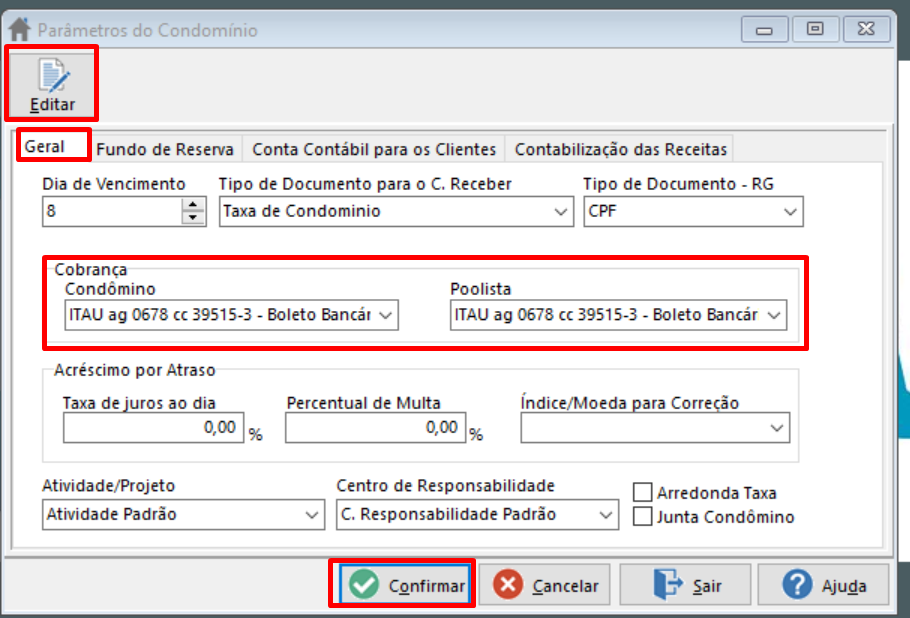Expand the Poolista cobrança dropdown
The height and width of the screenshot is (618, 910).
[774, 315]
